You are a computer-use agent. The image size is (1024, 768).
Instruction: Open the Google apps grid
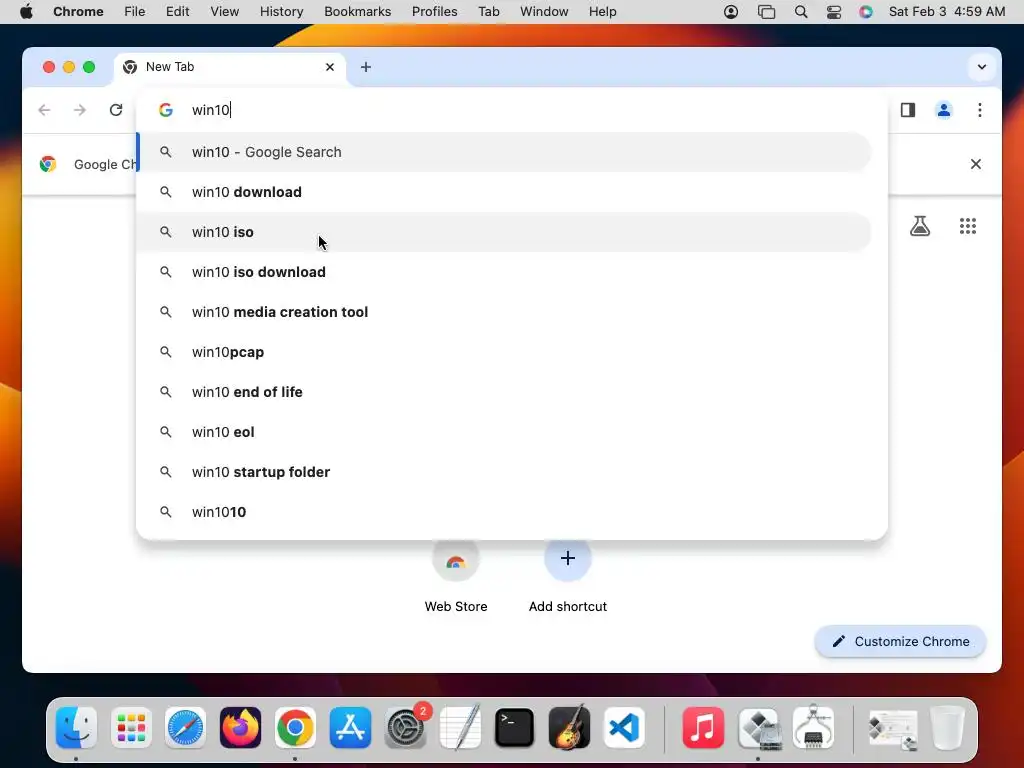pyautogui.click(x=968, y=226)
